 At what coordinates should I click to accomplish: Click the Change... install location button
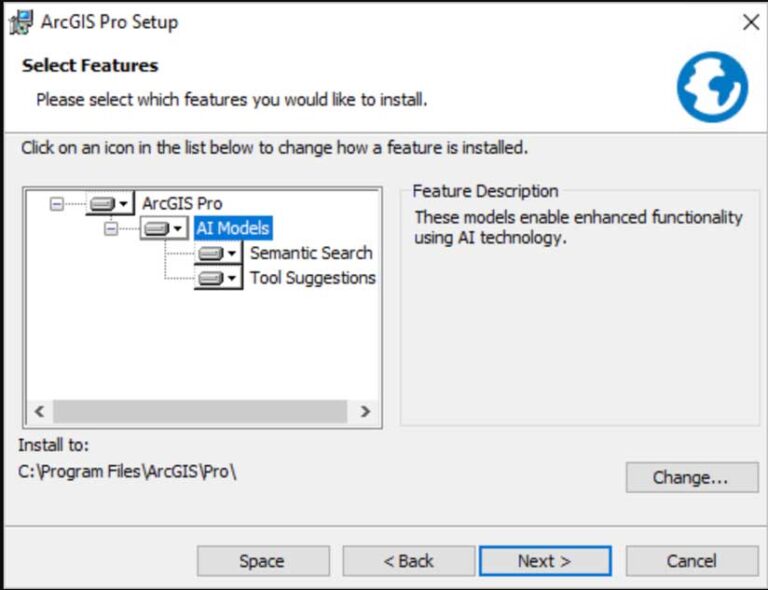[x=691, y=478]
